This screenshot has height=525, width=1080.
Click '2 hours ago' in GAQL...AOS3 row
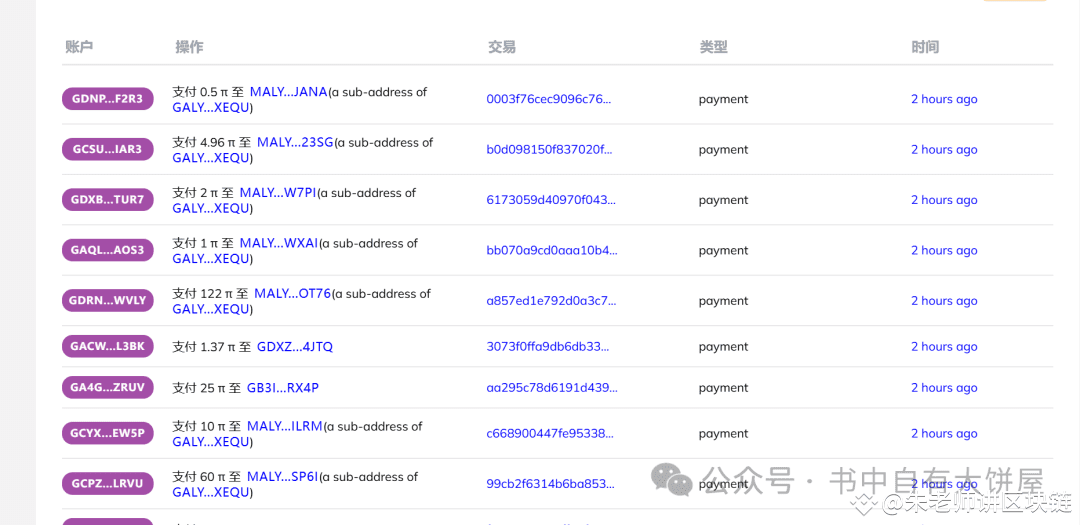coord(944,250)
